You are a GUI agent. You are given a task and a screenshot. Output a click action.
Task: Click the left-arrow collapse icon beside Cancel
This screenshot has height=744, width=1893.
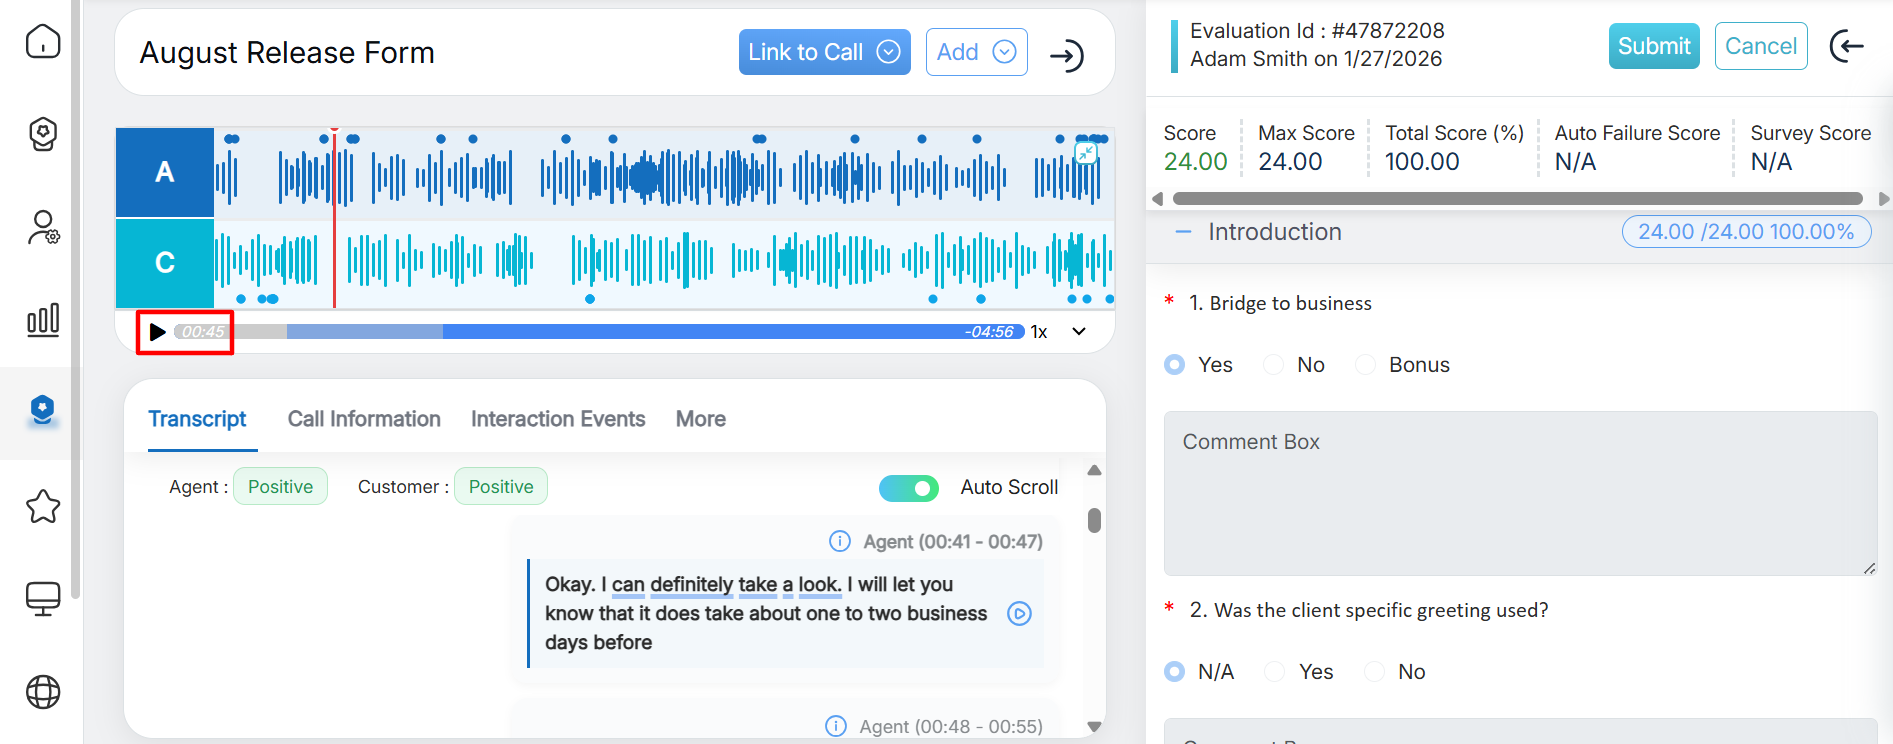click(1846, 46)
